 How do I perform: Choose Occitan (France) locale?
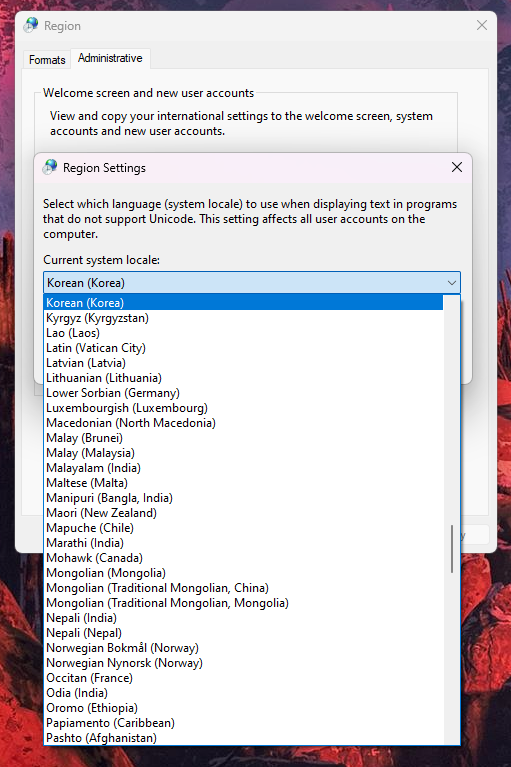244,678
